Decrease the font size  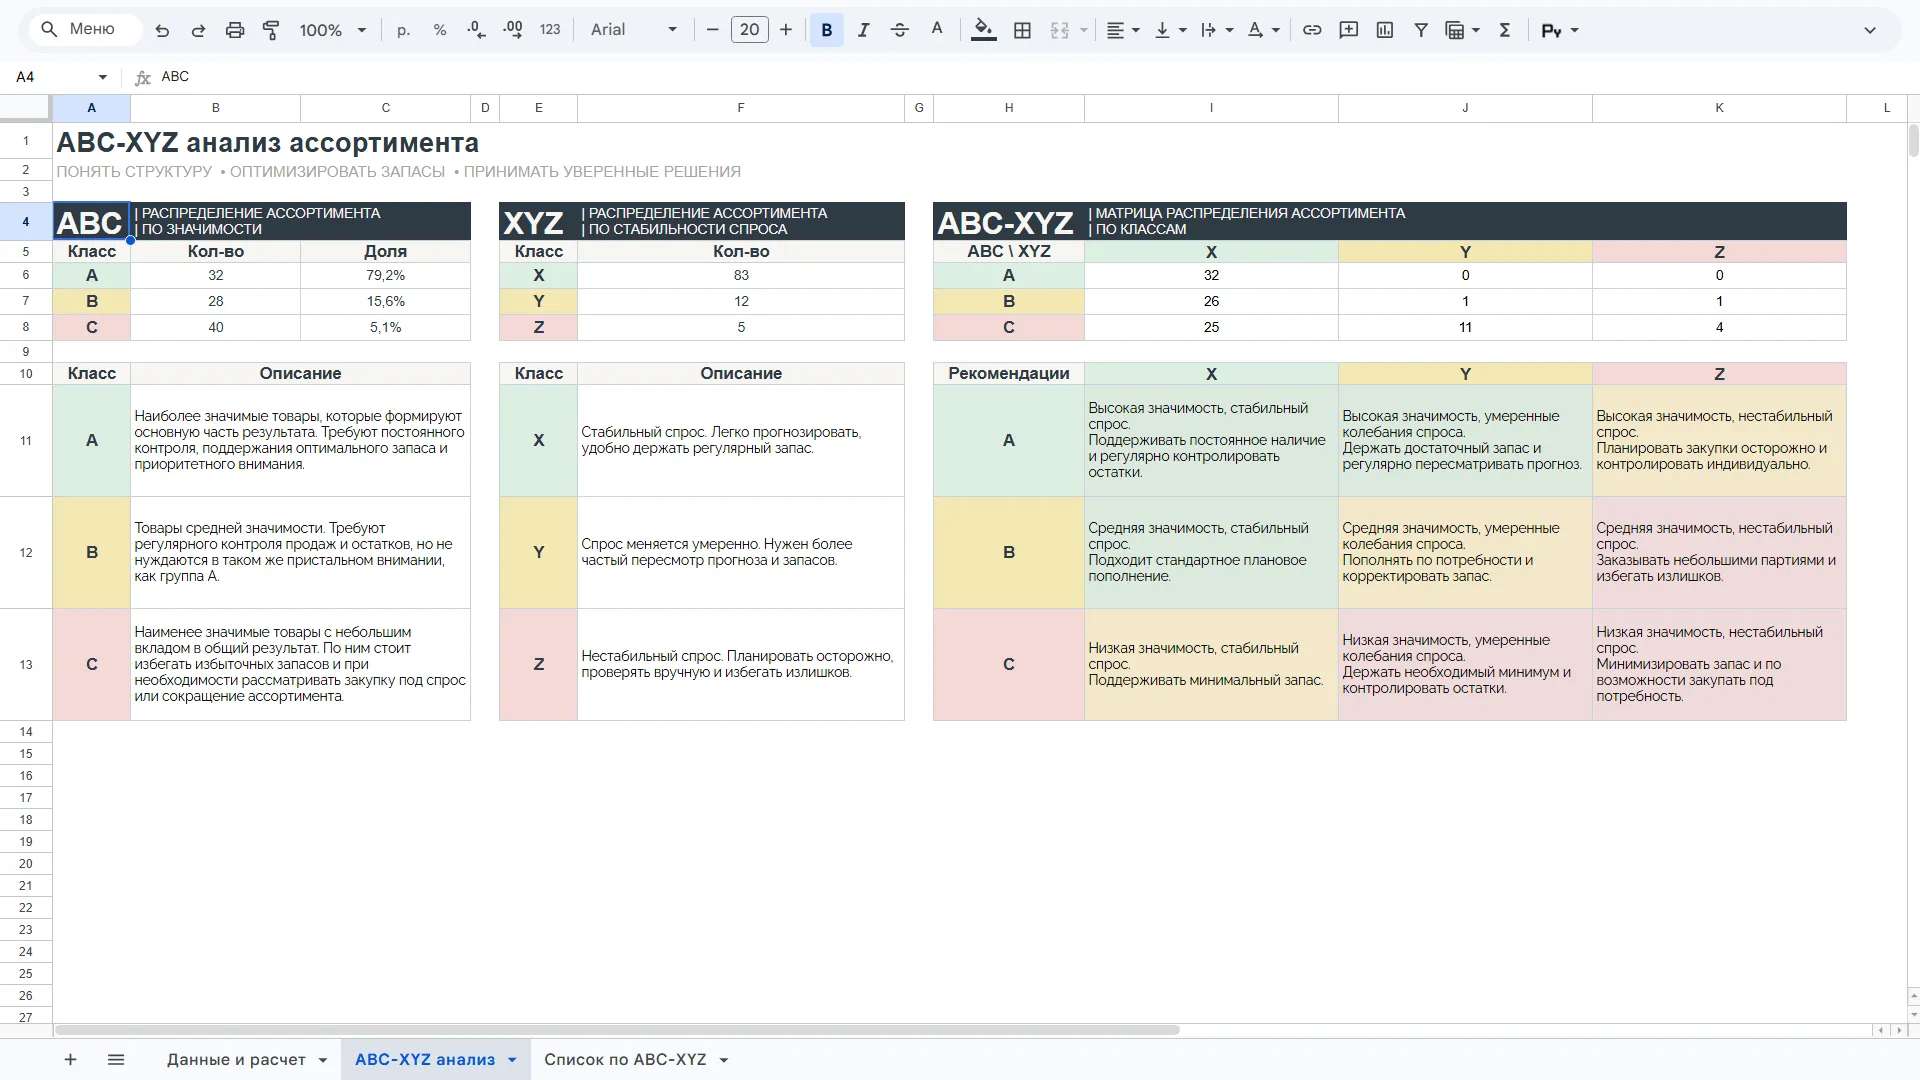click(712, 30)
